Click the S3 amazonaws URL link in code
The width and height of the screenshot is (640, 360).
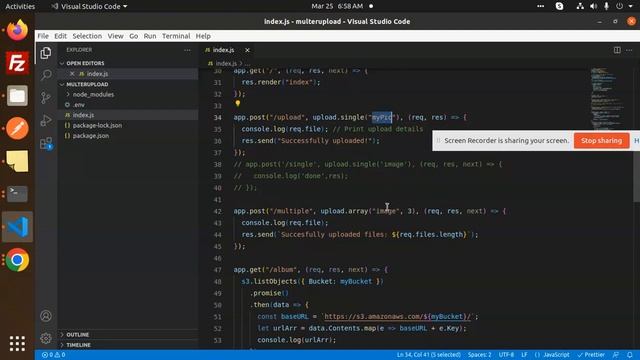(398, 316)
